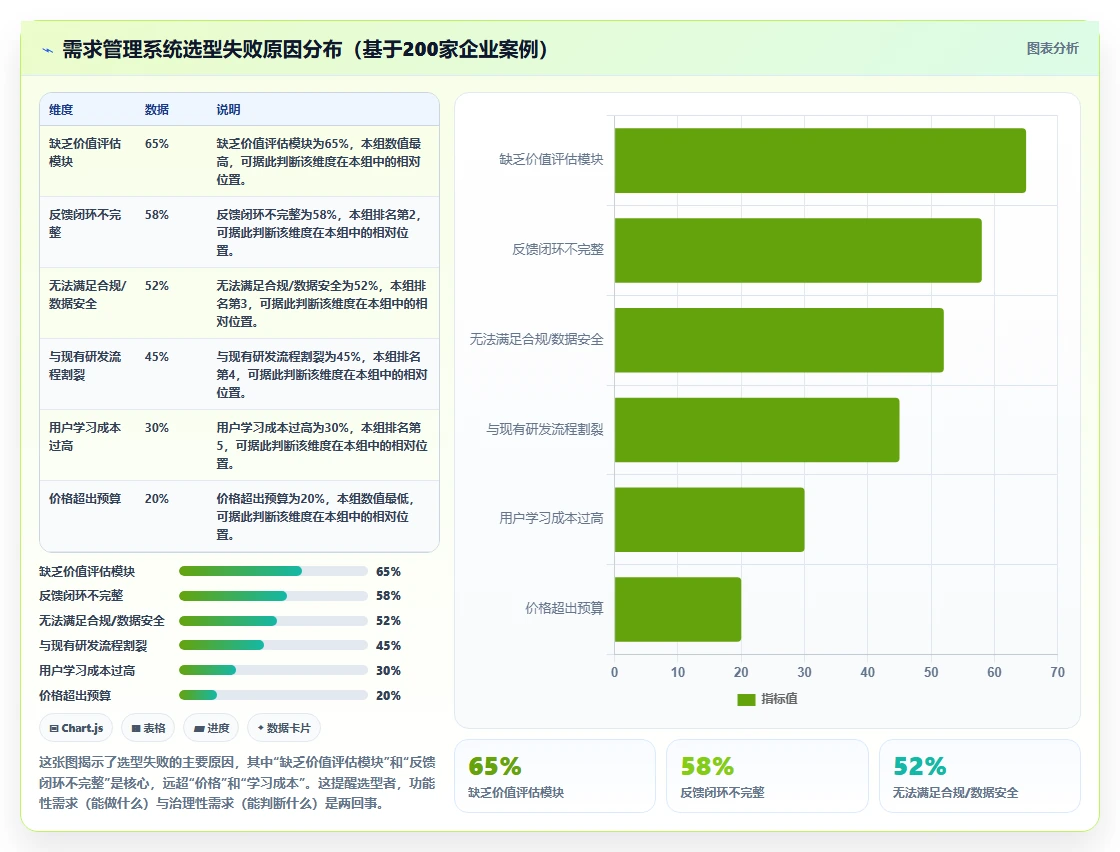Click the 用户学习成本过高 chart bar
Screen dimensions: 1120x852
709,519
